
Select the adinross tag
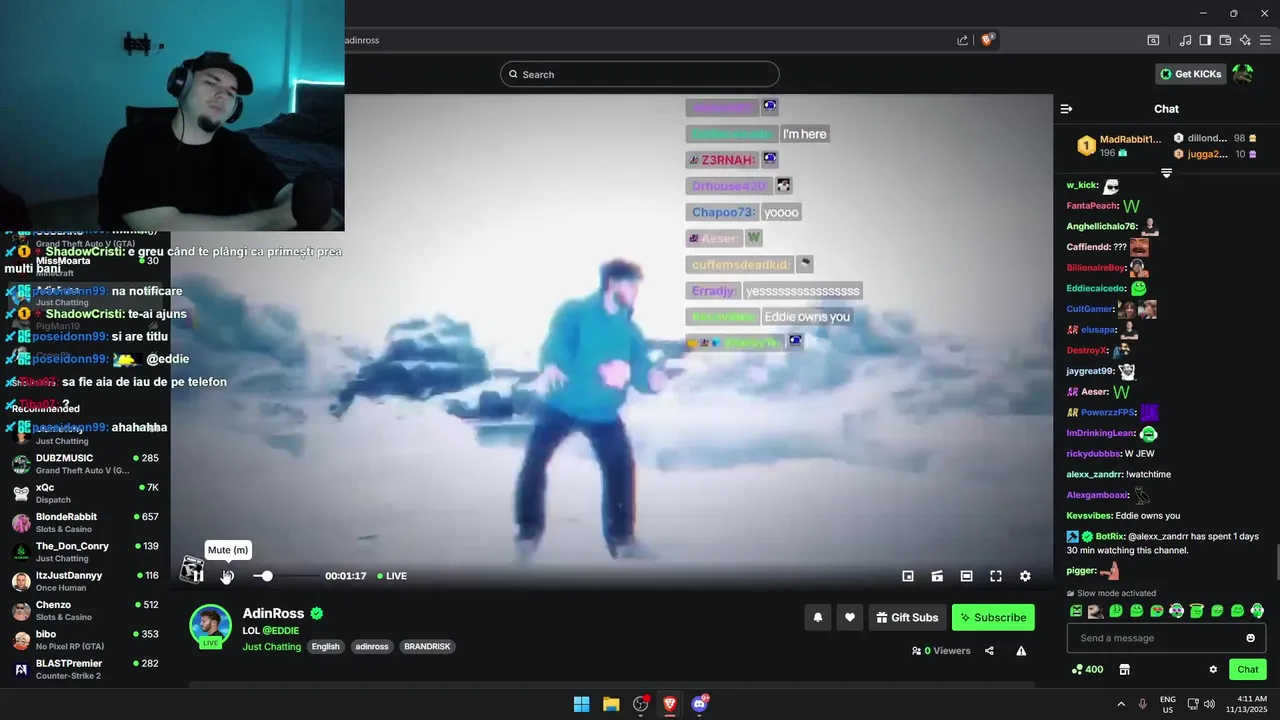coord(371,647)
